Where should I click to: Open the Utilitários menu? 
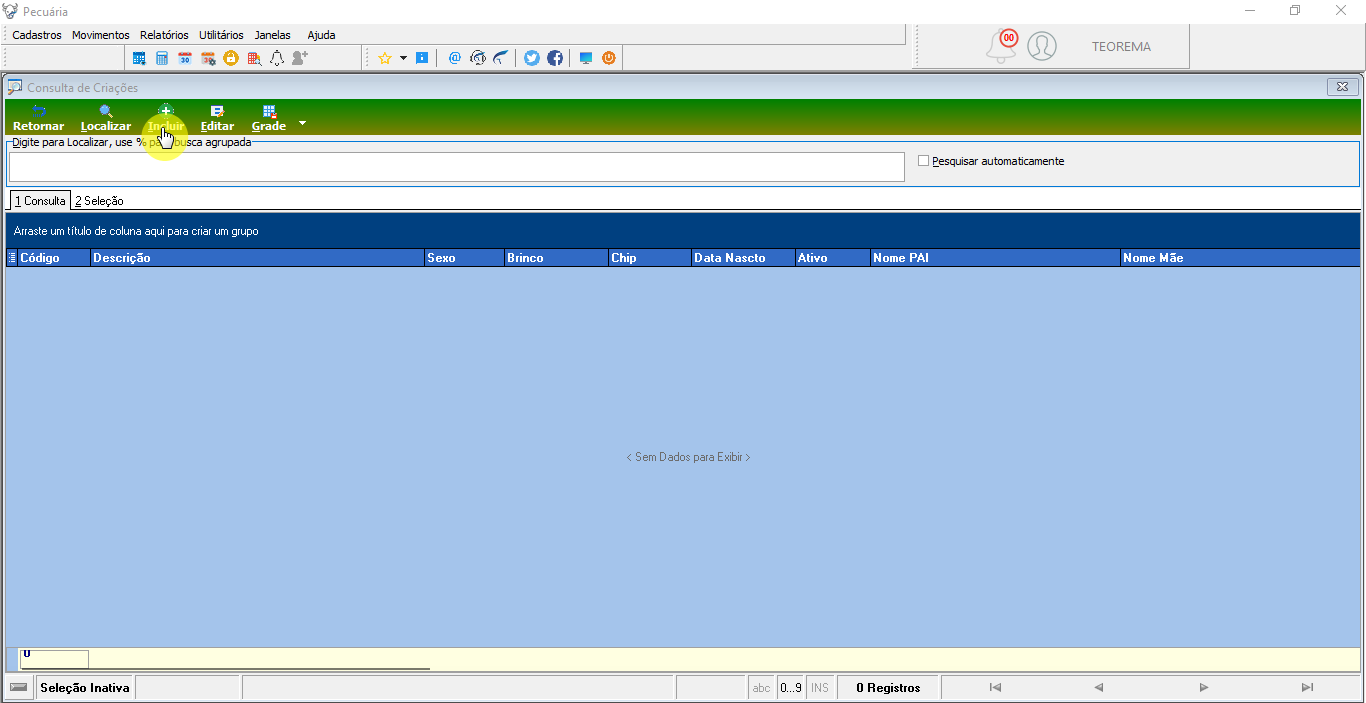click(221, 35)
